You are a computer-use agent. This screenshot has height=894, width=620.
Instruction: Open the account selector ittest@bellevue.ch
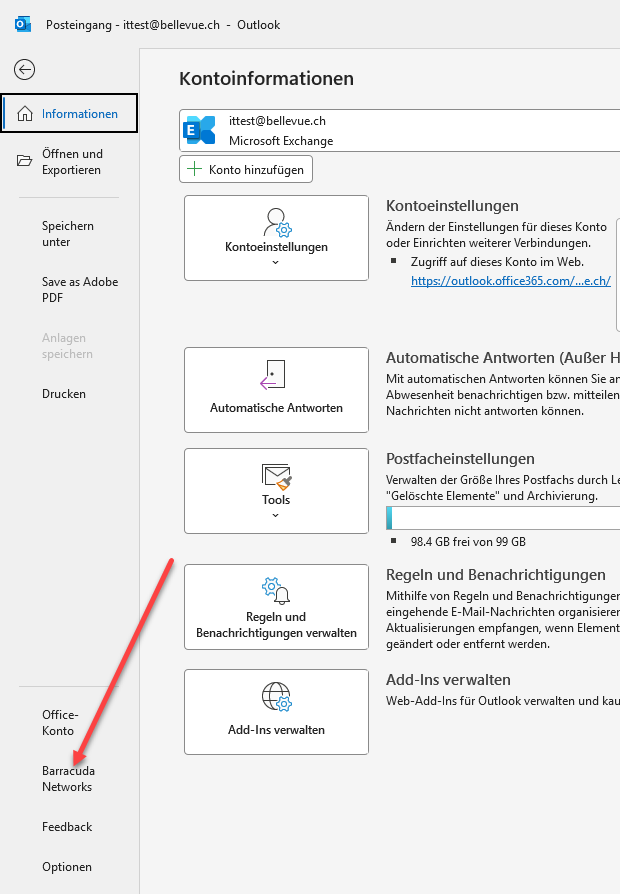(399, 131)
